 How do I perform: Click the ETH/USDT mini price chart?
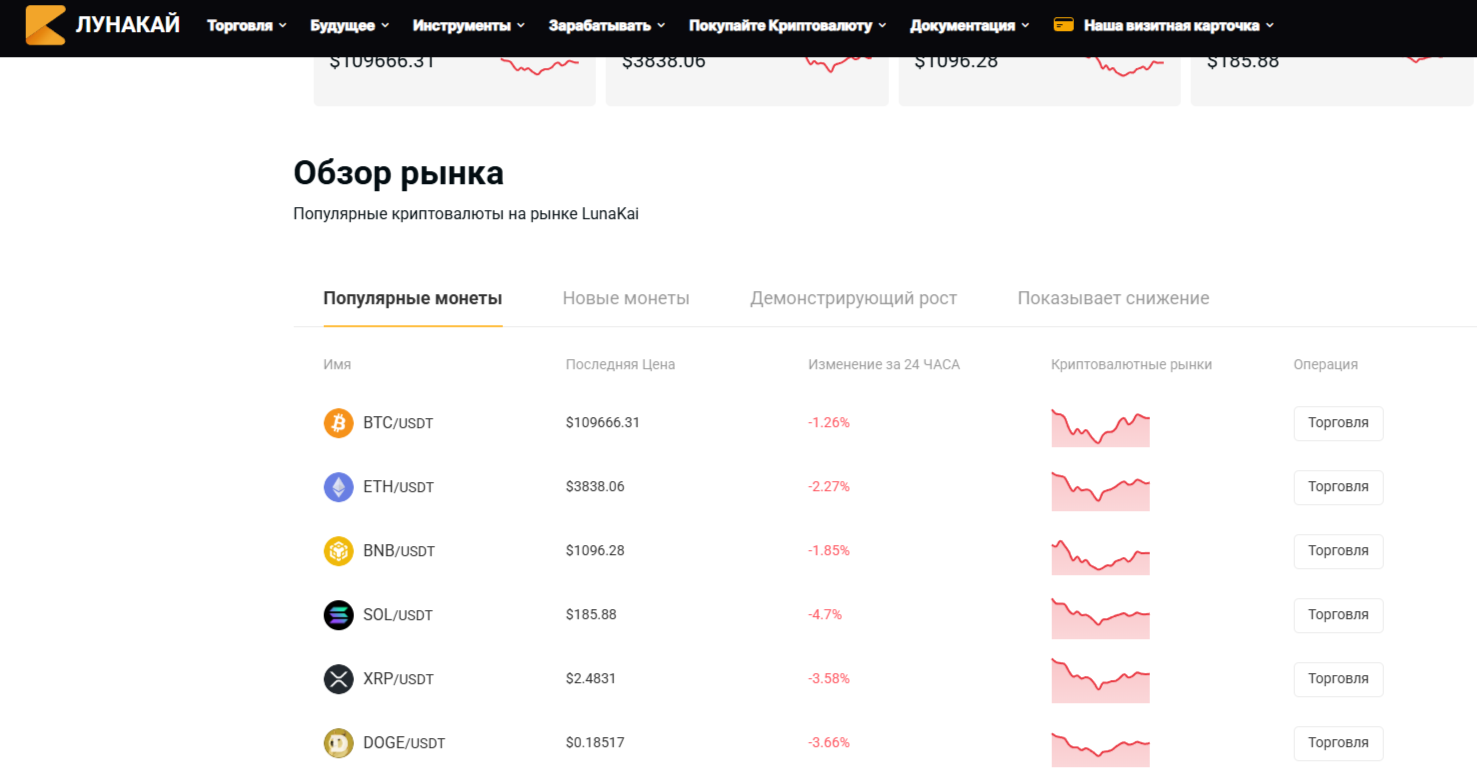tap(1100, 490)
